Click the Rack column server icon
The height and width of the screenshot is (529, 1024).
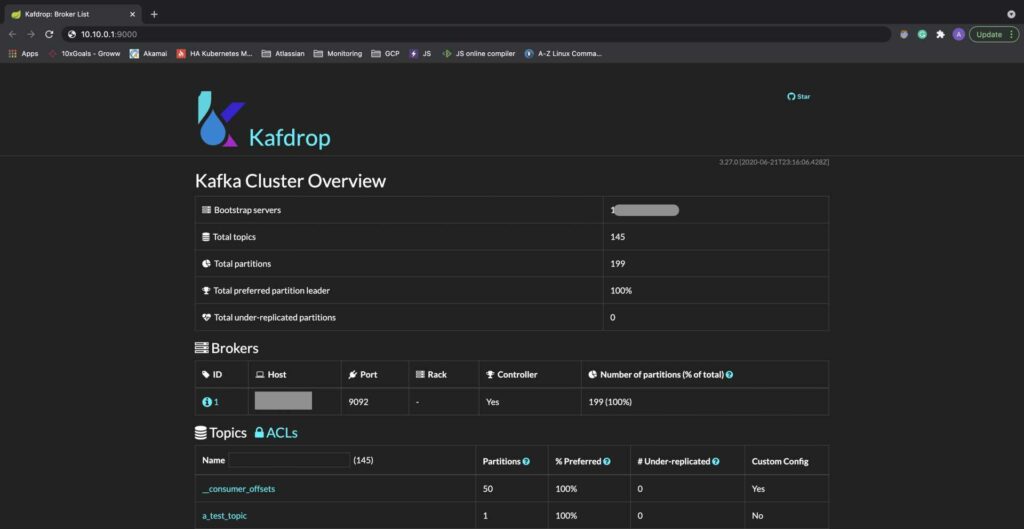tap(420, 375)
